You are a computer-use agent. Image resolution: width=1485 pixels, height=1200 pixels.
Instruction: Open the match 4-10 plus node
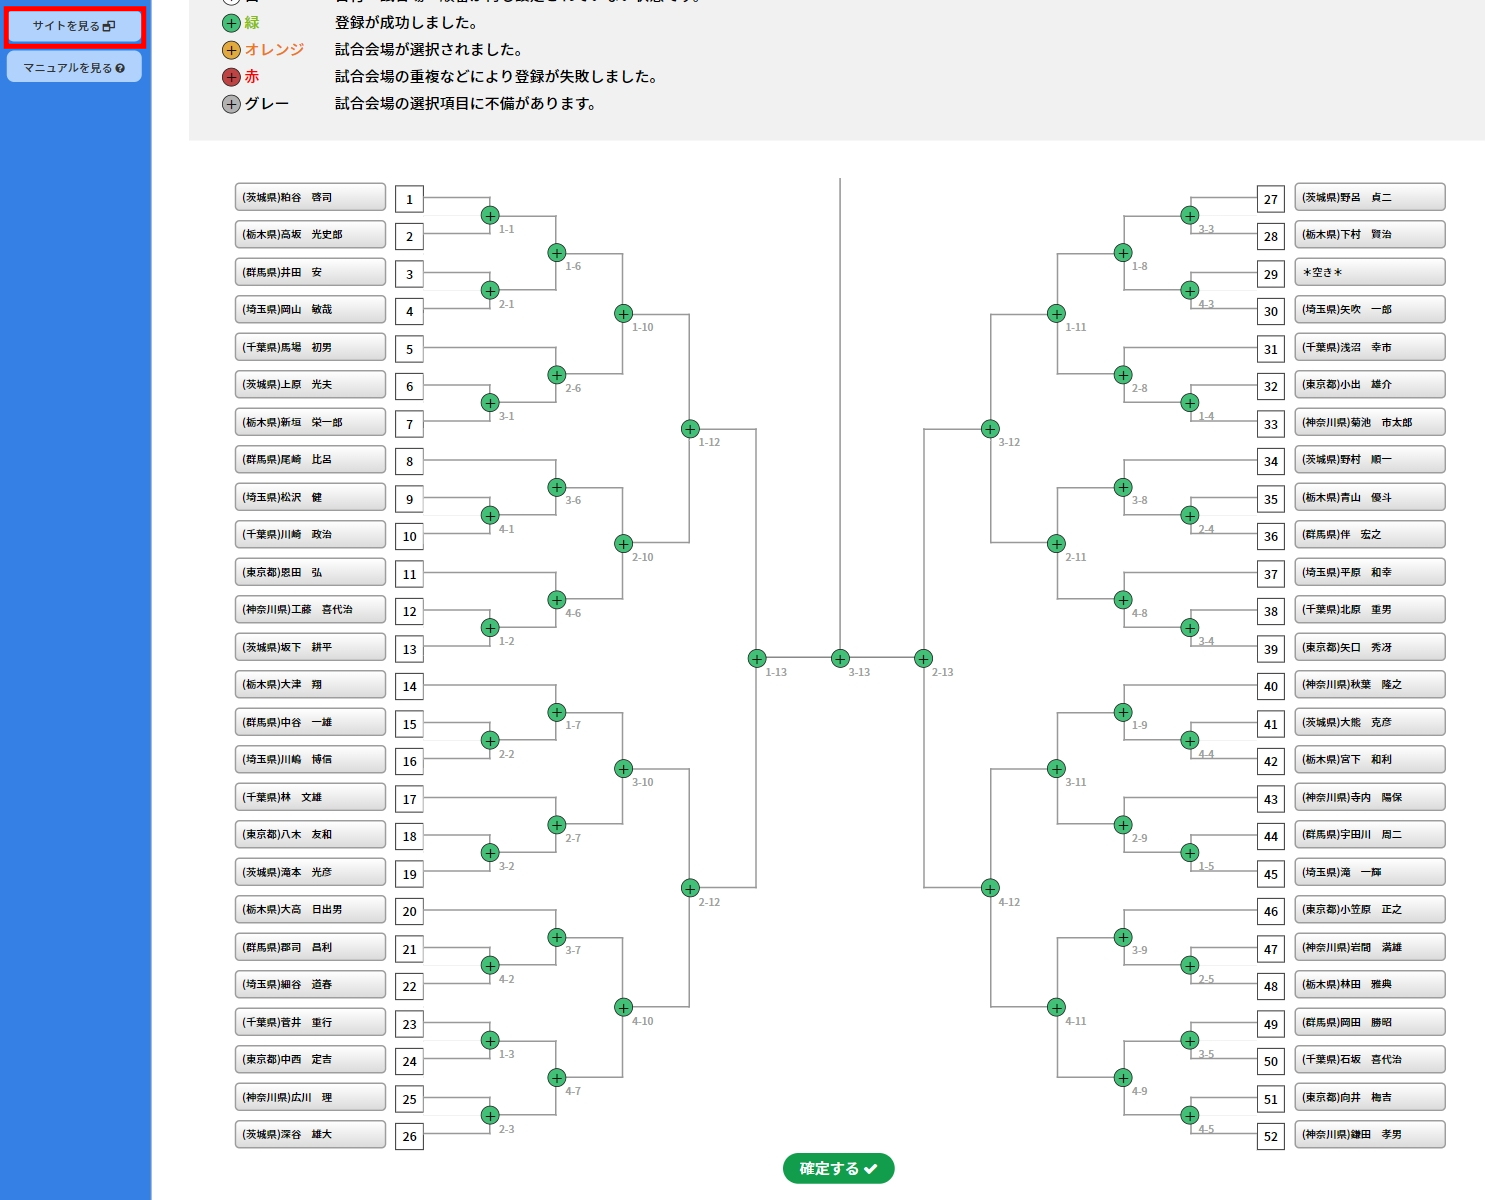point(623,1007)
